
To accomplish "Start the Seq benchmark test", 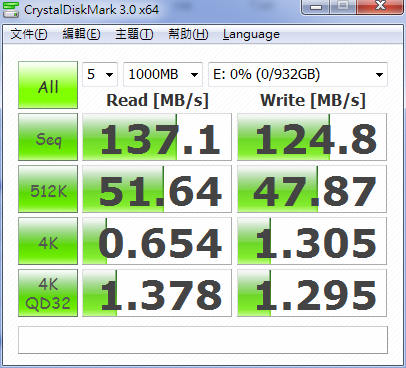I will coord(48,137).
